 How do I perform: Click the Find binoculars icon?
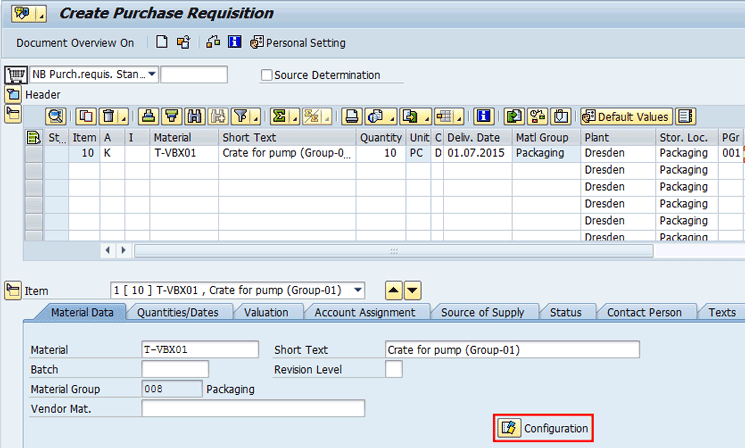click(193, 117)
